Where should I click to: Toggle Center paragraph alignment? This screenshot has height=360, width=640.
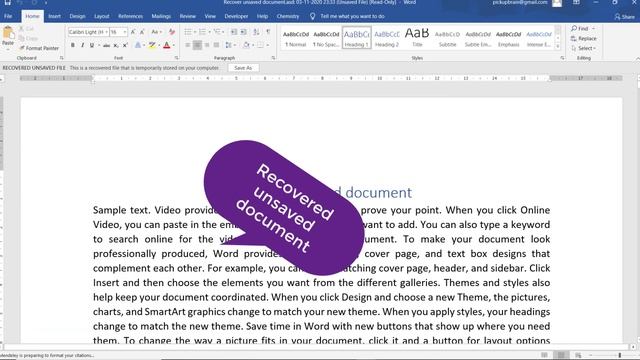(197, 45)
